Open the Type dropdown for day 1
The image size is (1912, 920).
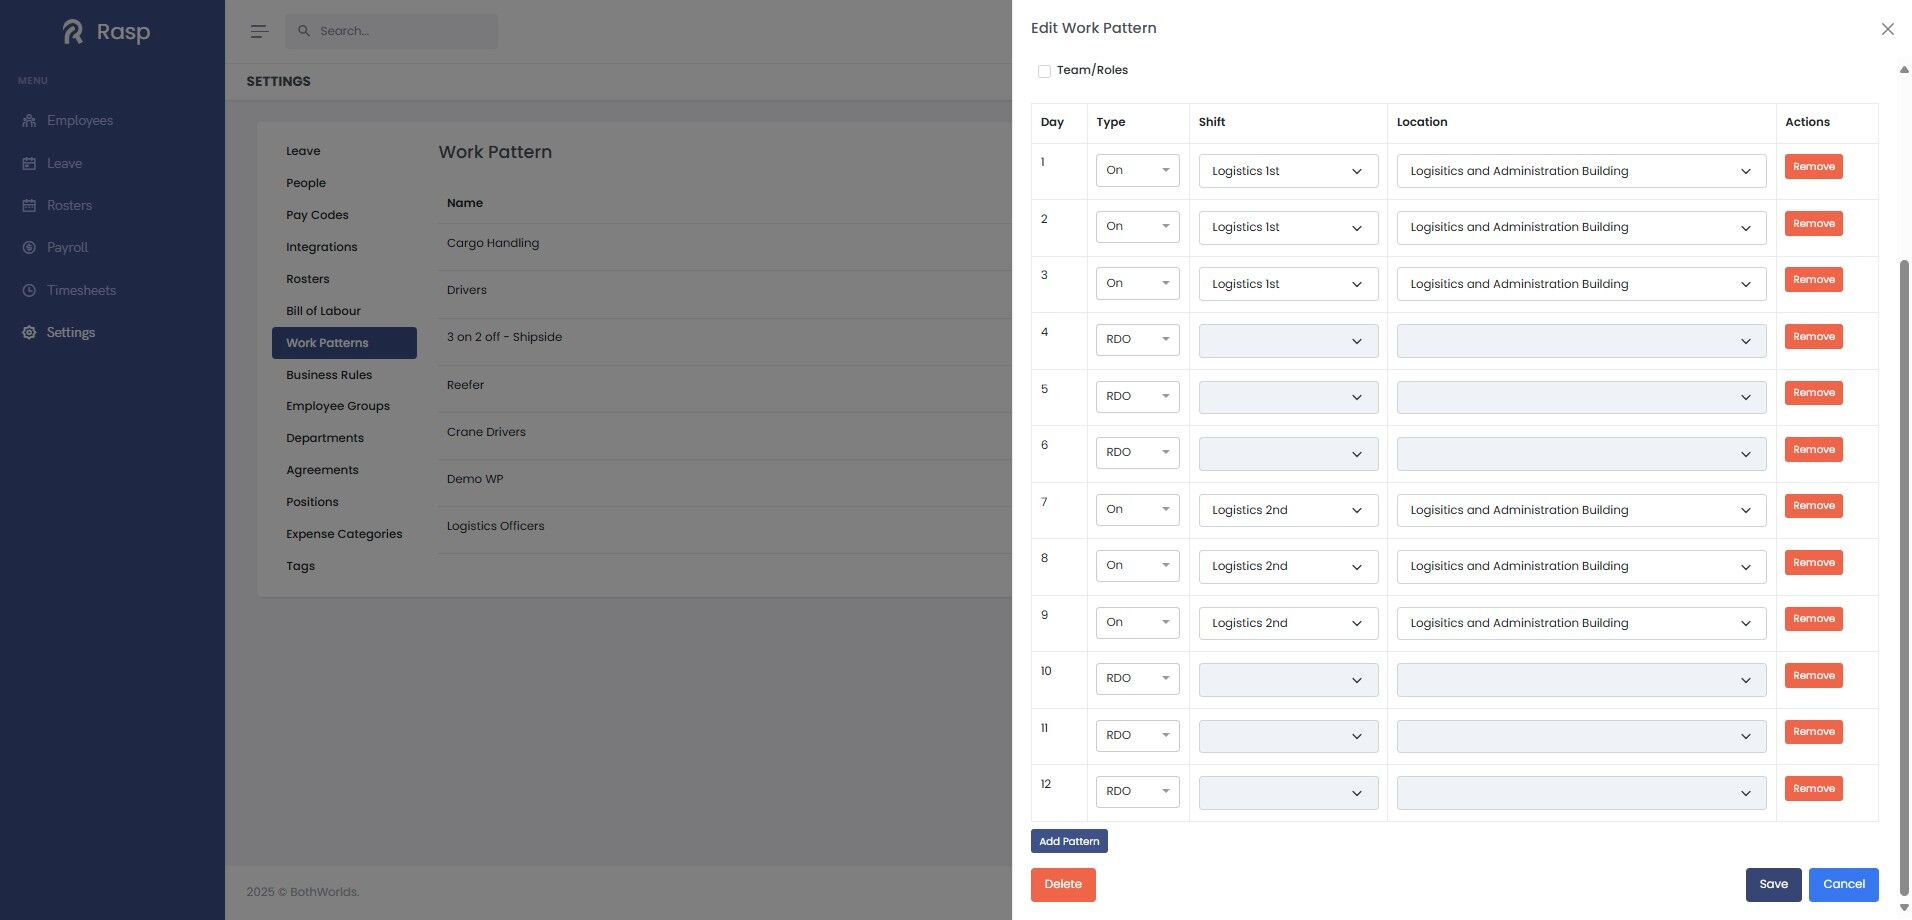(1137, 171)
